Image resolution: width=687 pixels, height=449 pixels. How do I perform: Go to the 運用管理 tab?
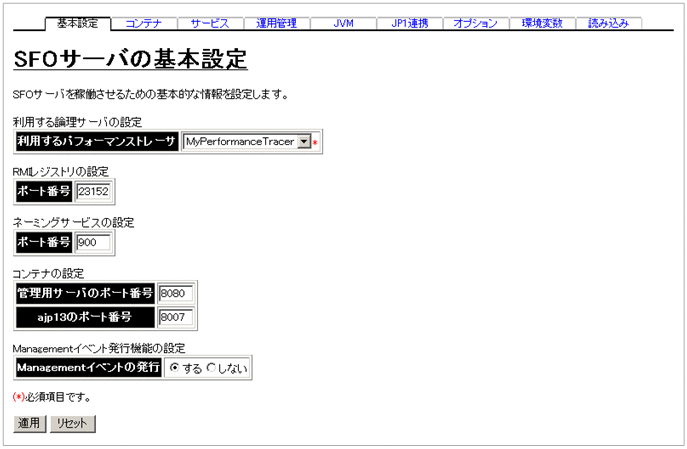tap(276, 23)
